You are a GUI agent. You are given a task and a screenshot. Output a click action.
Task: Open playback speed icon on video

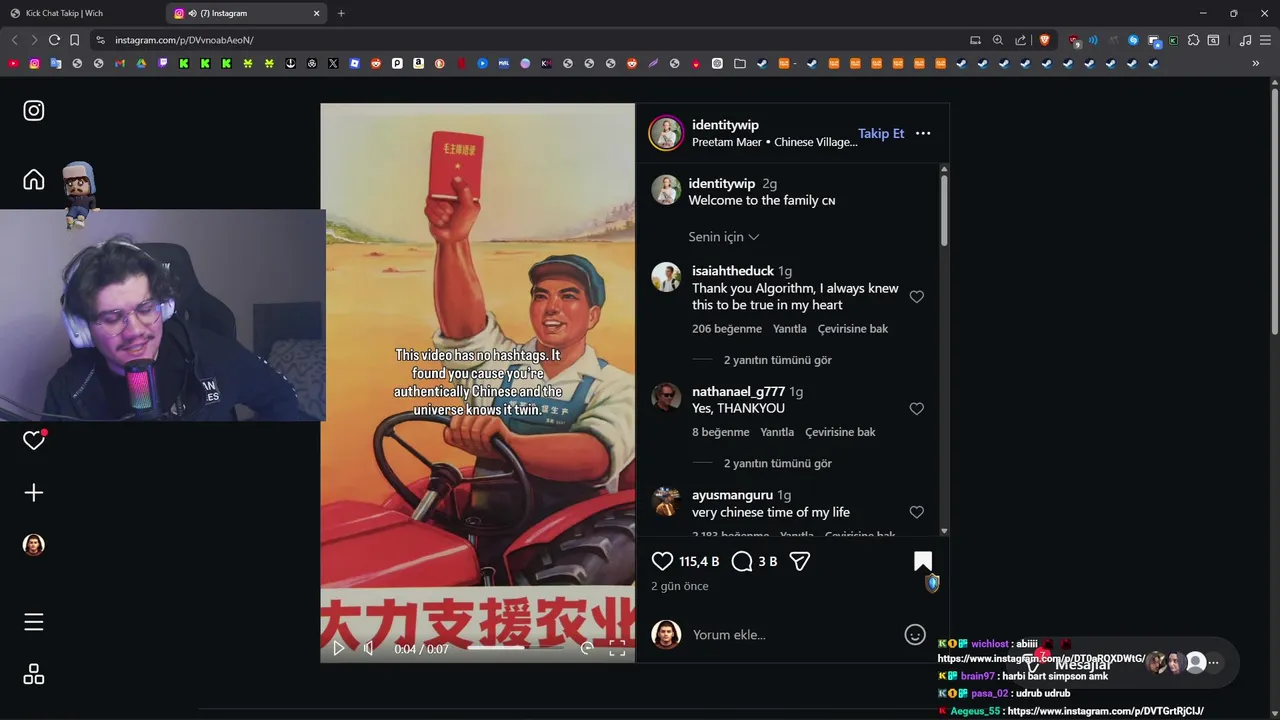587,648
